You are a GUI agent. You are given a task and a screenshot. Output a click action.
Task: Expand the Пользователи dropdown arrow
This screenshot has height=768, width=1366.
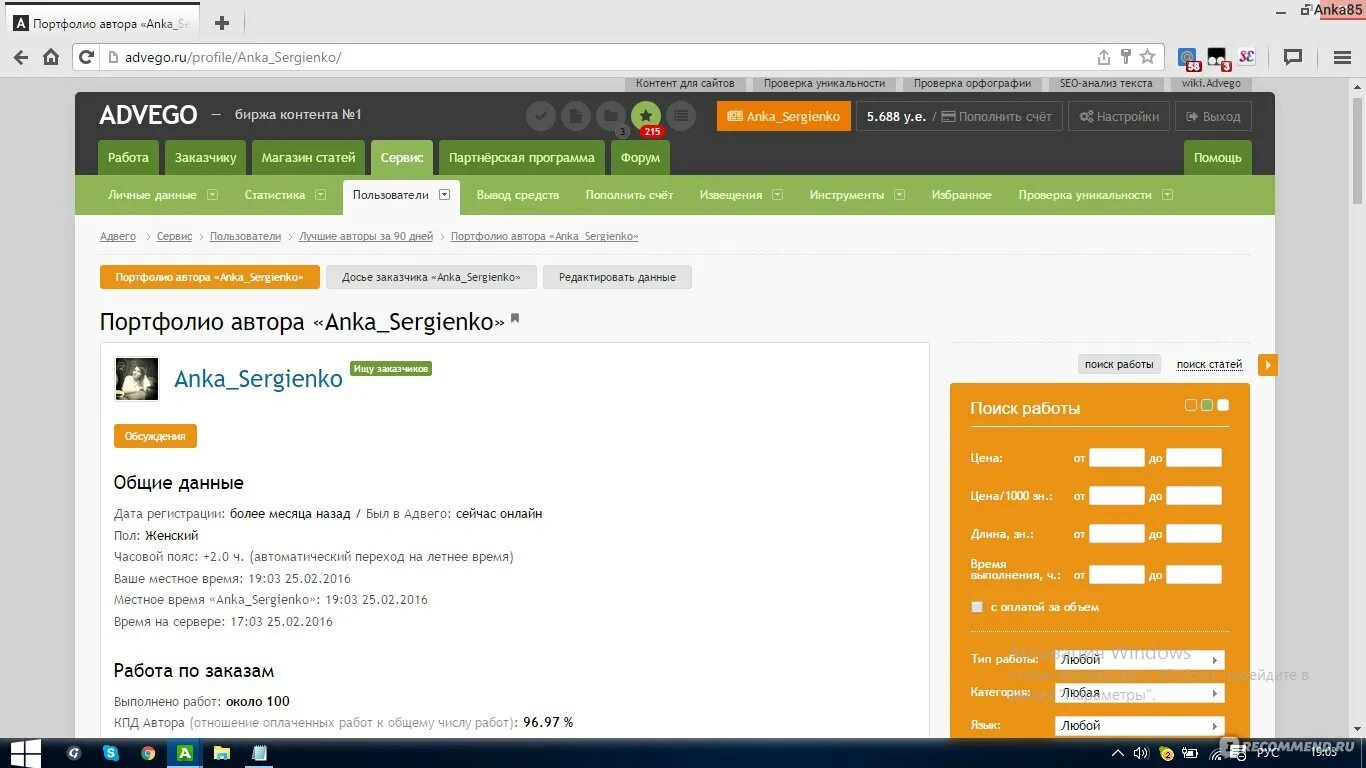click(444, 195)
